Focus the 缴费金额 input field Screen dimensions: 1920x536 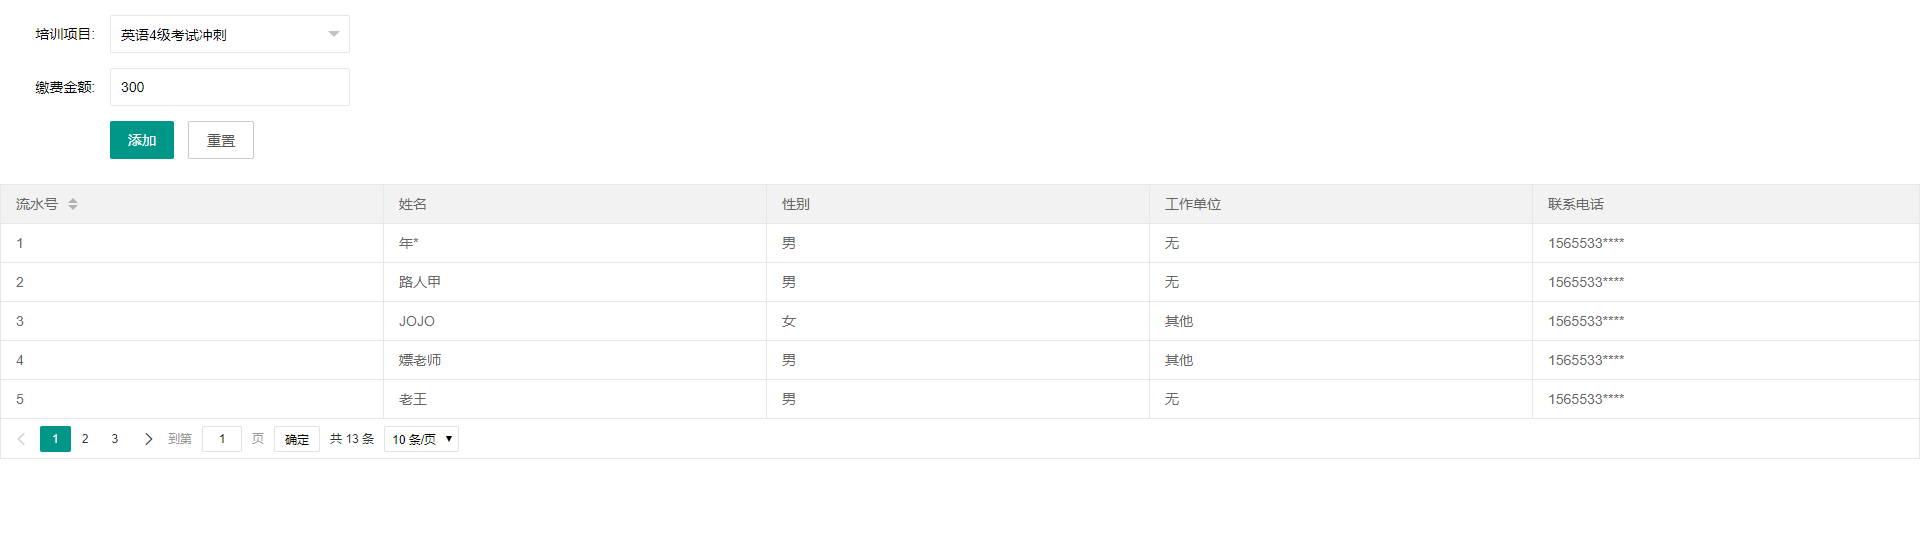pyautogui.click(x=230, y=87)
